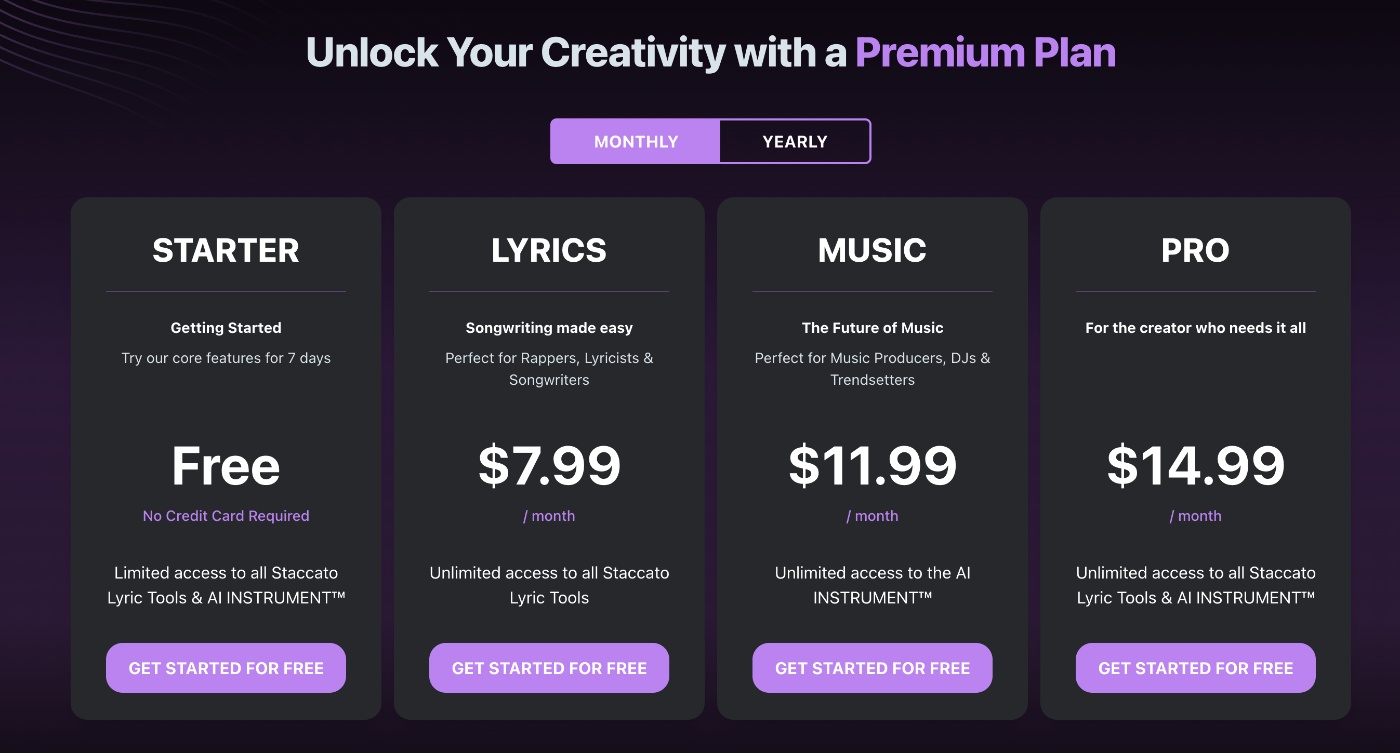Click the No Credit Card Required link
Screen dimensions: 1400x753
(225, 515)
